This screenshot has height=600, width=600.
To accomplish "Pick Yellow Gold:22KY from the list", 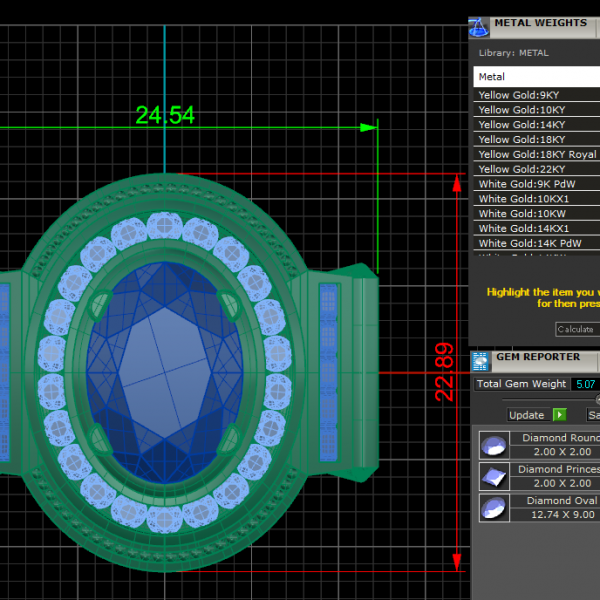I will (521, 170).
